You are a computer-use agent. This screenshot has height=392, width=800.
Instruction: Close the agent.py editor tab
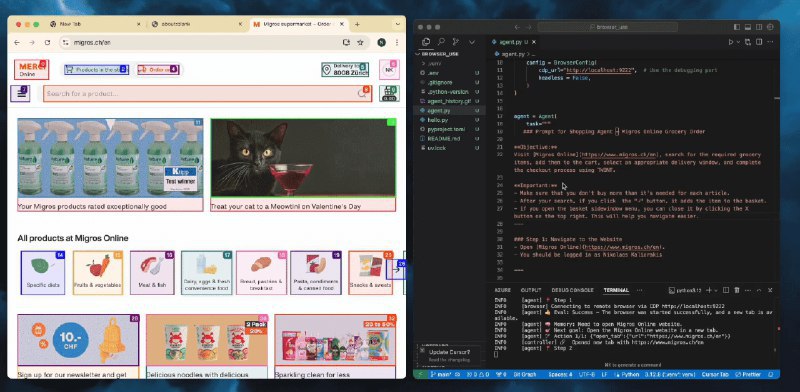tap(534, 42)
